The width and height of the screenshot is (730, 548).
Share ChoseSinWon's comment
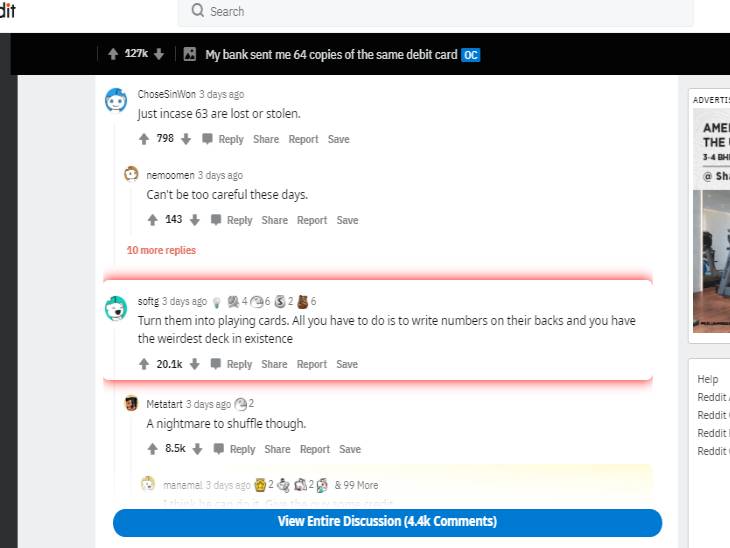tap(266, 139)
